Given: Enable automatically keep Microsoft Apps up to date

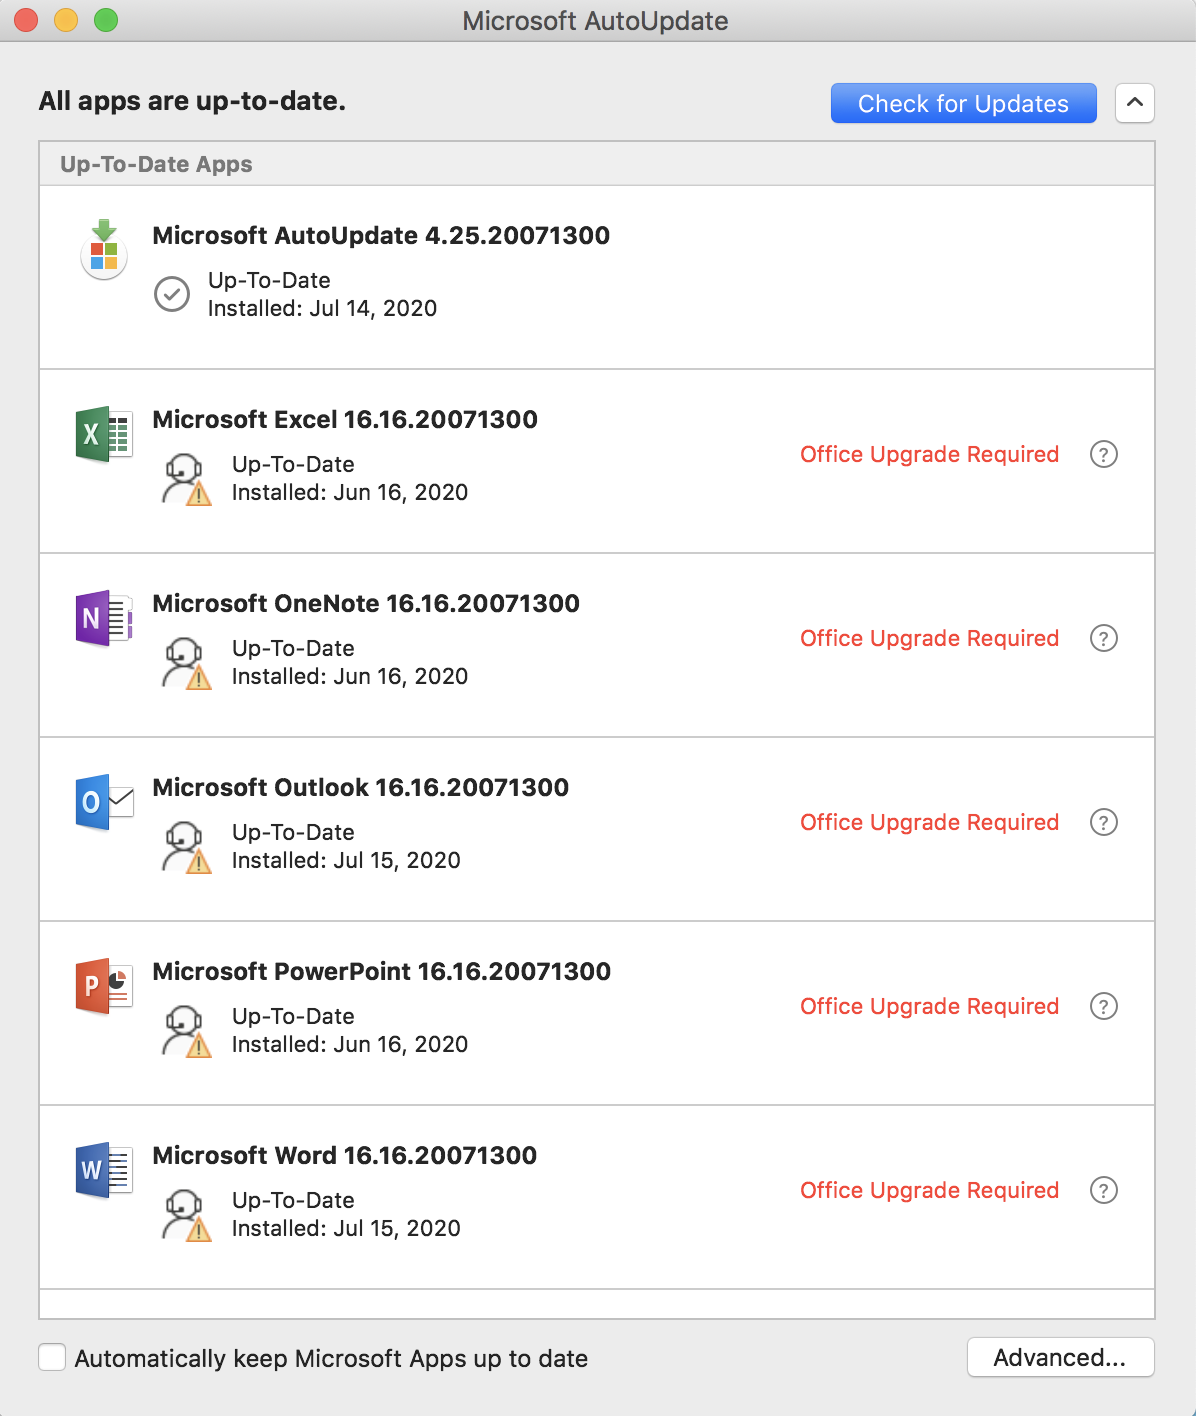Looking at the screenshot, I should pyautogui.click(x=52, y=1357).
